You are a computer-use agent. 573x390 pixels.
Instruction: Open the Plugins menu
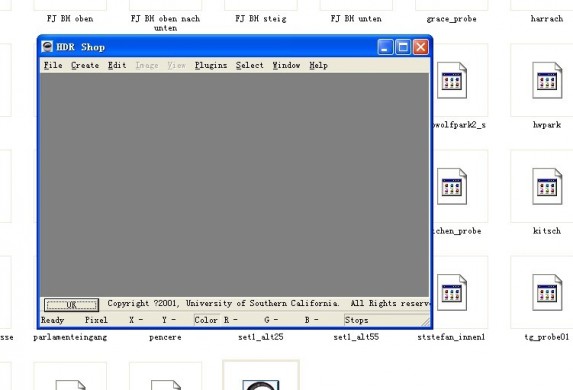[211, 65]
